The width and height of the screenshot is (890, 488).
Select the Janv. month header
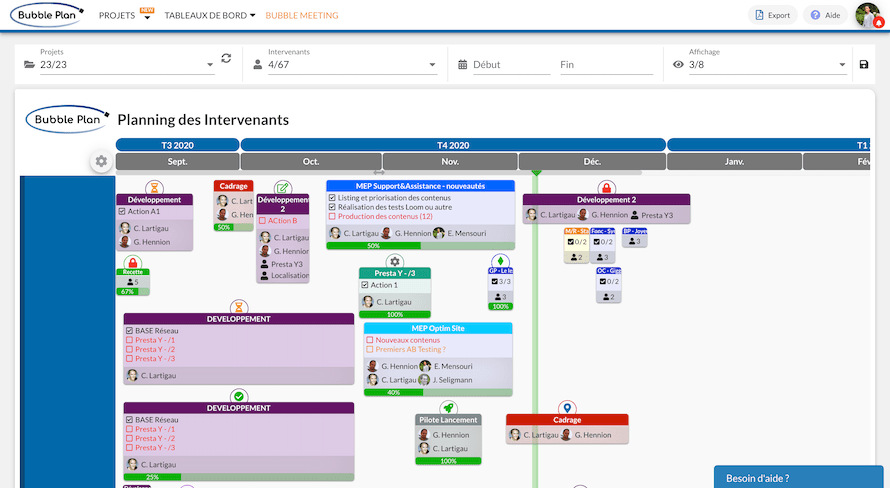734,162
